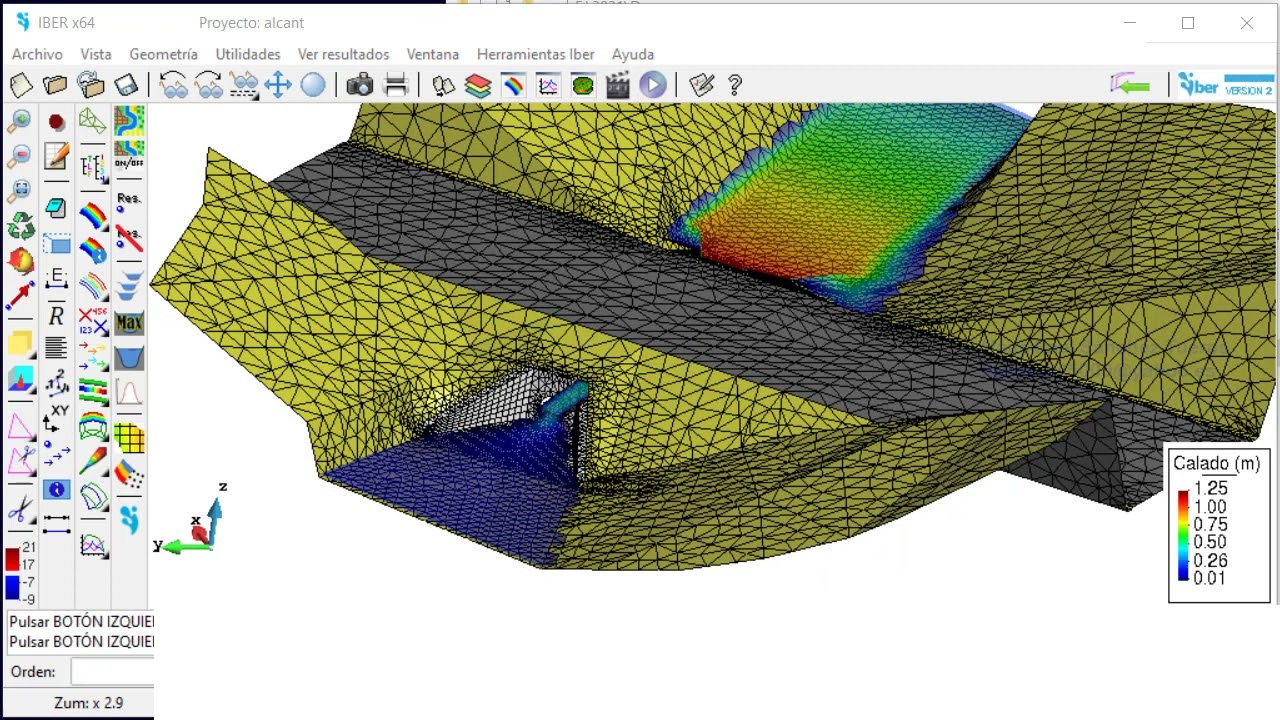Select the zoom-in magnifier in the left sidebar
This screenshot has width=1280, height=720.
tap(20, 120)
